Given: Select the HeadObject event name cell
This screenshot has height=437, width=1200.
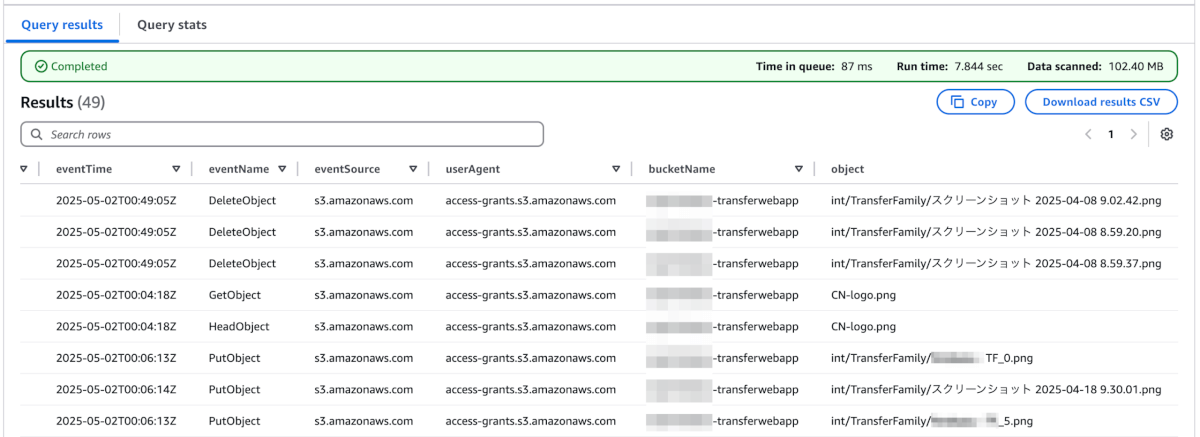Looking at the screenshot, I should click(238, 327).
